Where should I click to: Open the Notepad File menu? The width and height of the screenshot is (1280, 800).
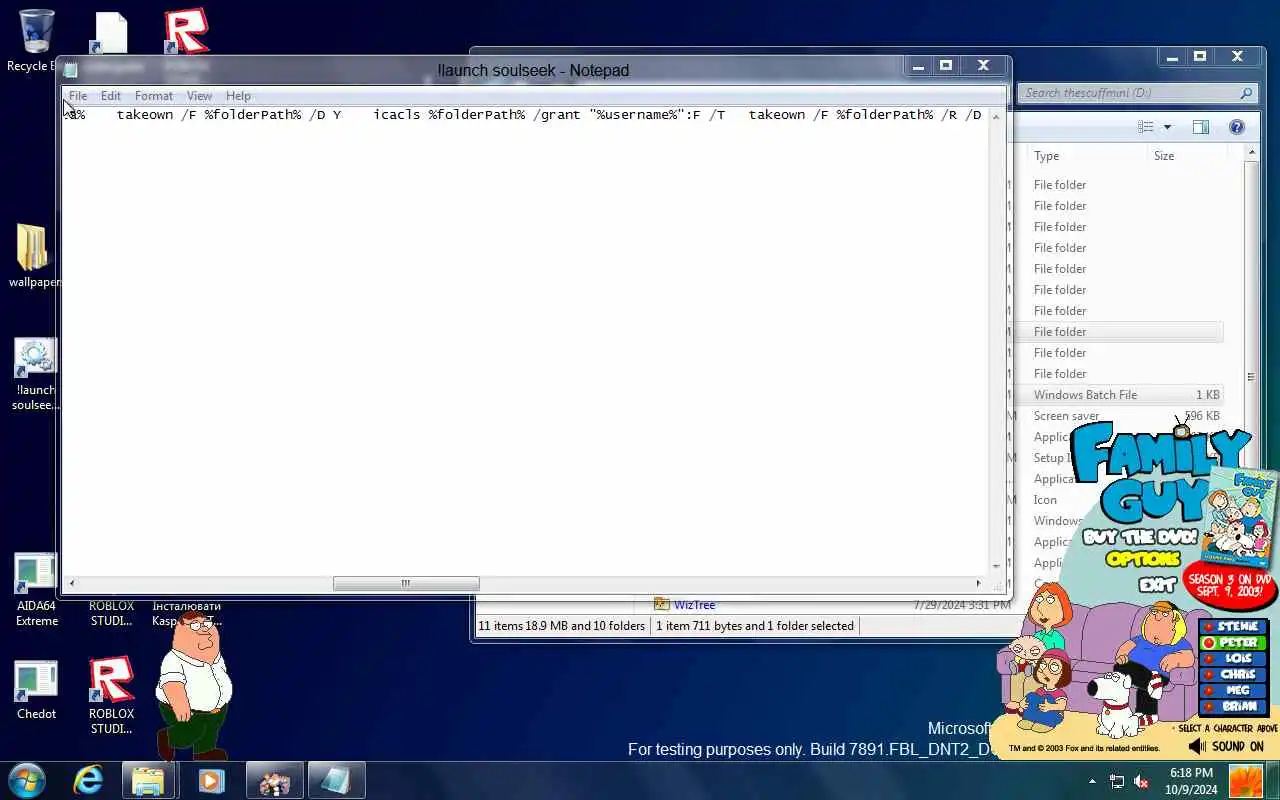coord(77,96)
